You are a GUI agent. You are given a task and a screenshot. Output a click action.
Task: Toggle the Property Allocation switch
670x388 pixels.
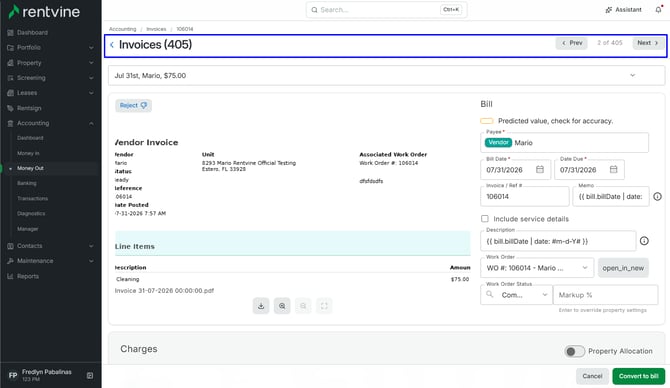574,351
